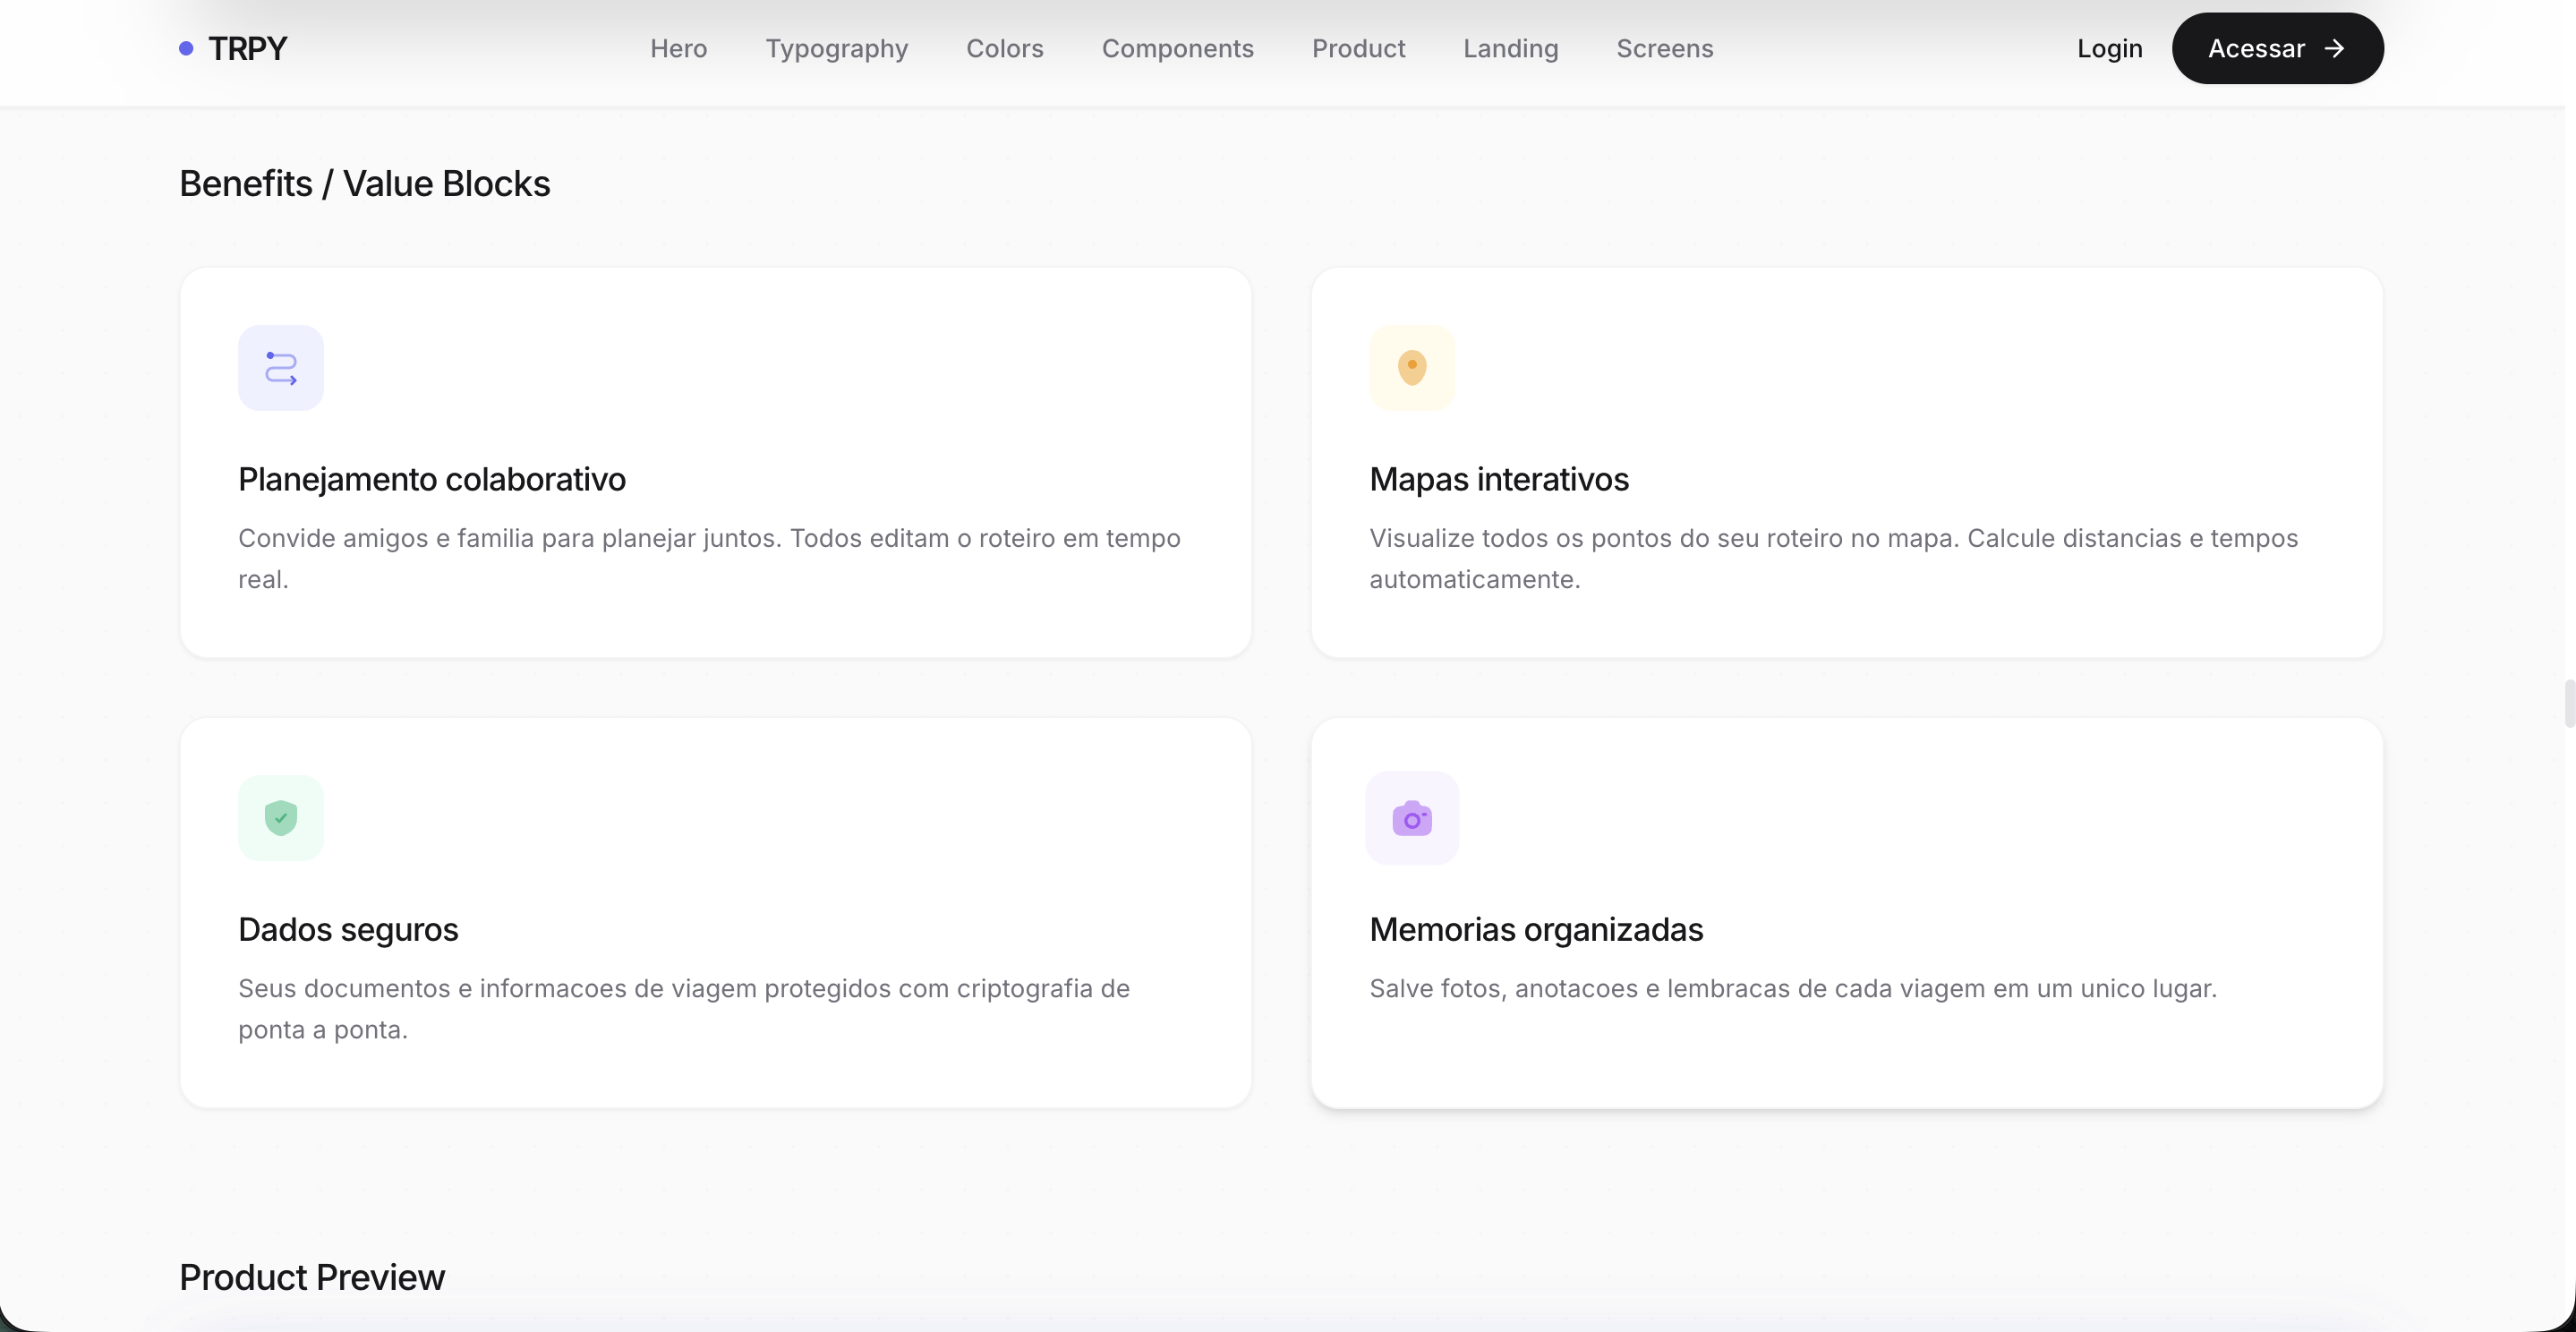Click the green shield check icon
2576x1332 pixels.
(281, 818)
